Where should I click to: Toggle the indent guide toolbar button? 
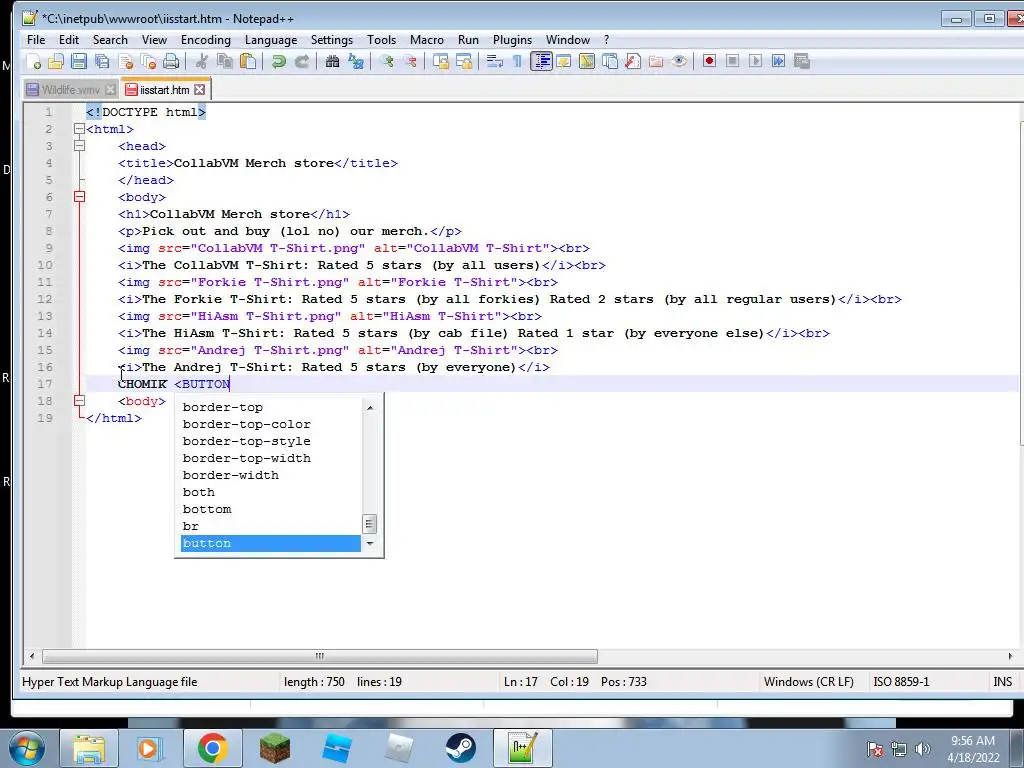(x=541, y=61)
